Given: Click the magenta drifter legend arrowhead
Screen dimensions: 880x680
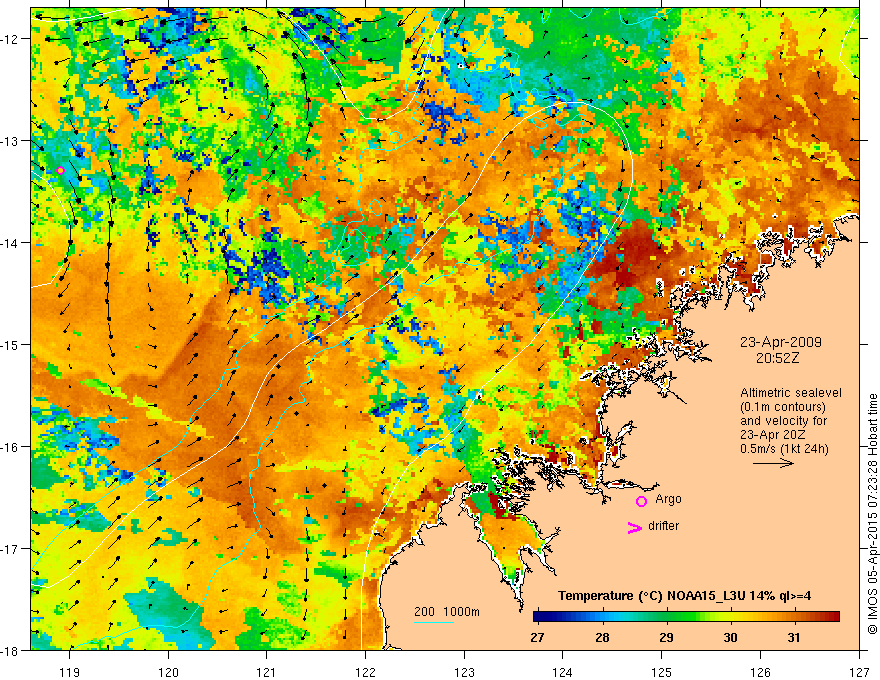Looking at the screenshot, I should pos(634,527).
